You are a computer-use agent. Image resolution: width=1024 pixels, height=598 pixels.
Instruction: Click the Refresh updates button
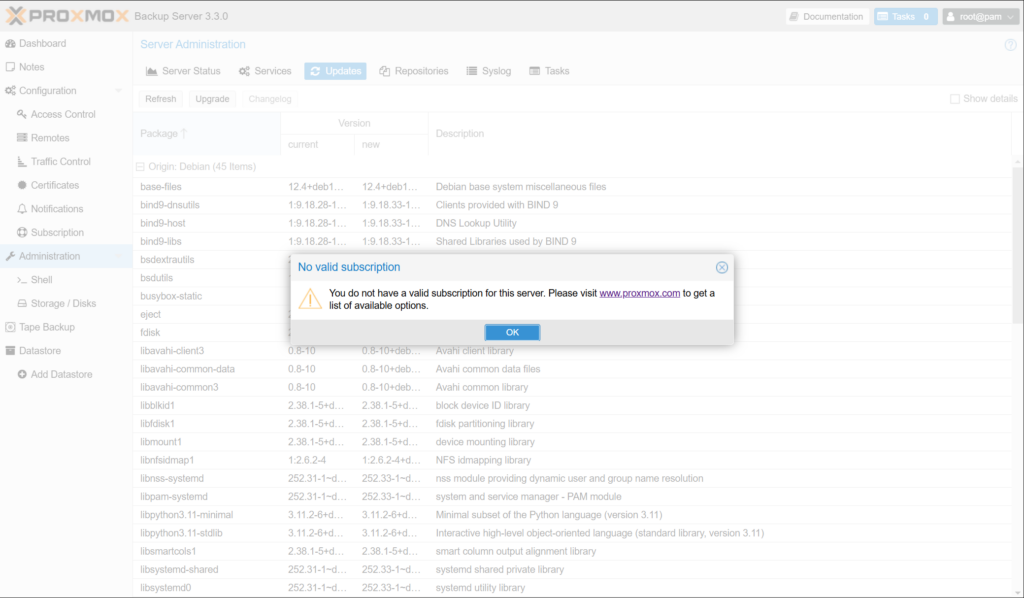pos(160,99)
